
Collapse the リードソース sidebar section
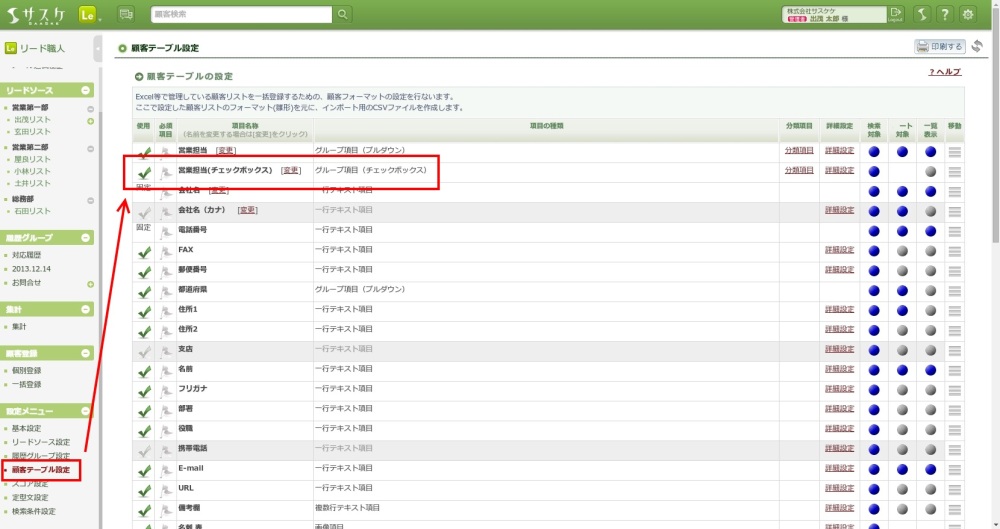click(87, 90)
